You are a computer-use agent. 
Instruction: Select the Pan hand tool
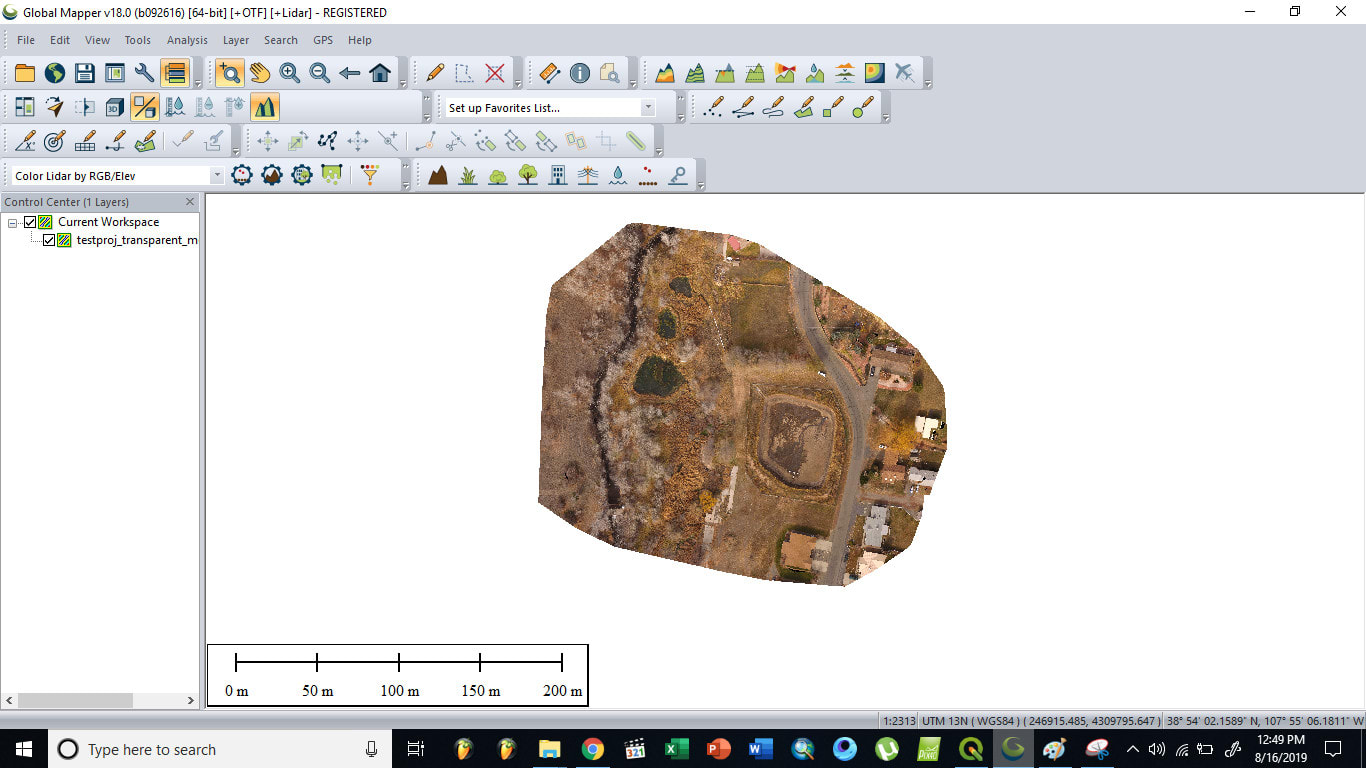click(x=260, y=73)
